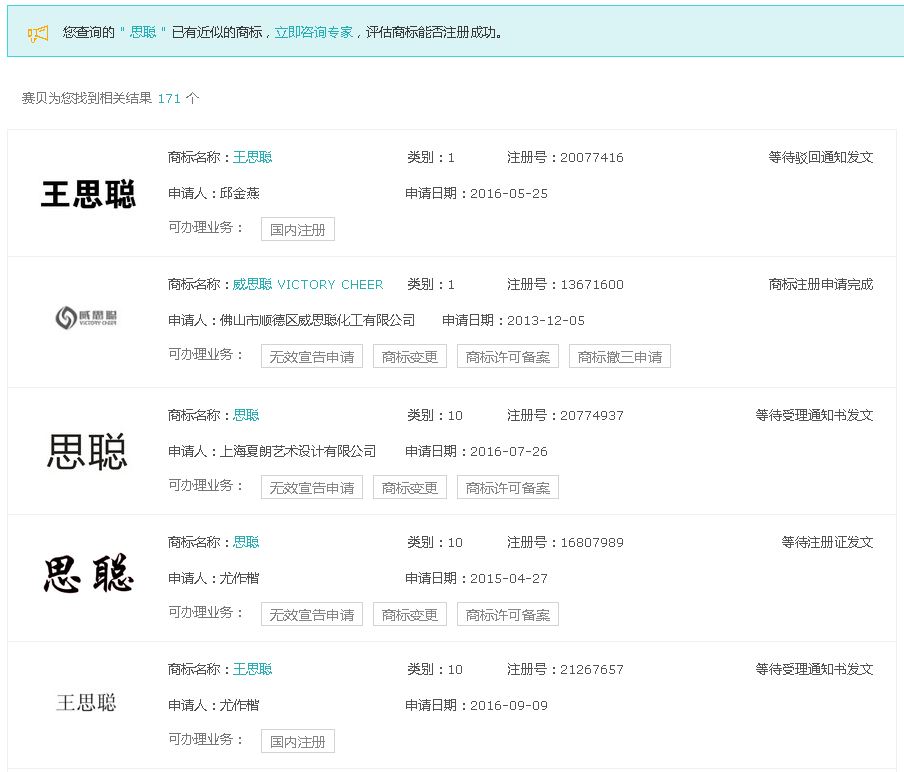Click status text 等待注册证发文
The width and height of the screenshot is (904, 772).
click(x=827, y=542)
